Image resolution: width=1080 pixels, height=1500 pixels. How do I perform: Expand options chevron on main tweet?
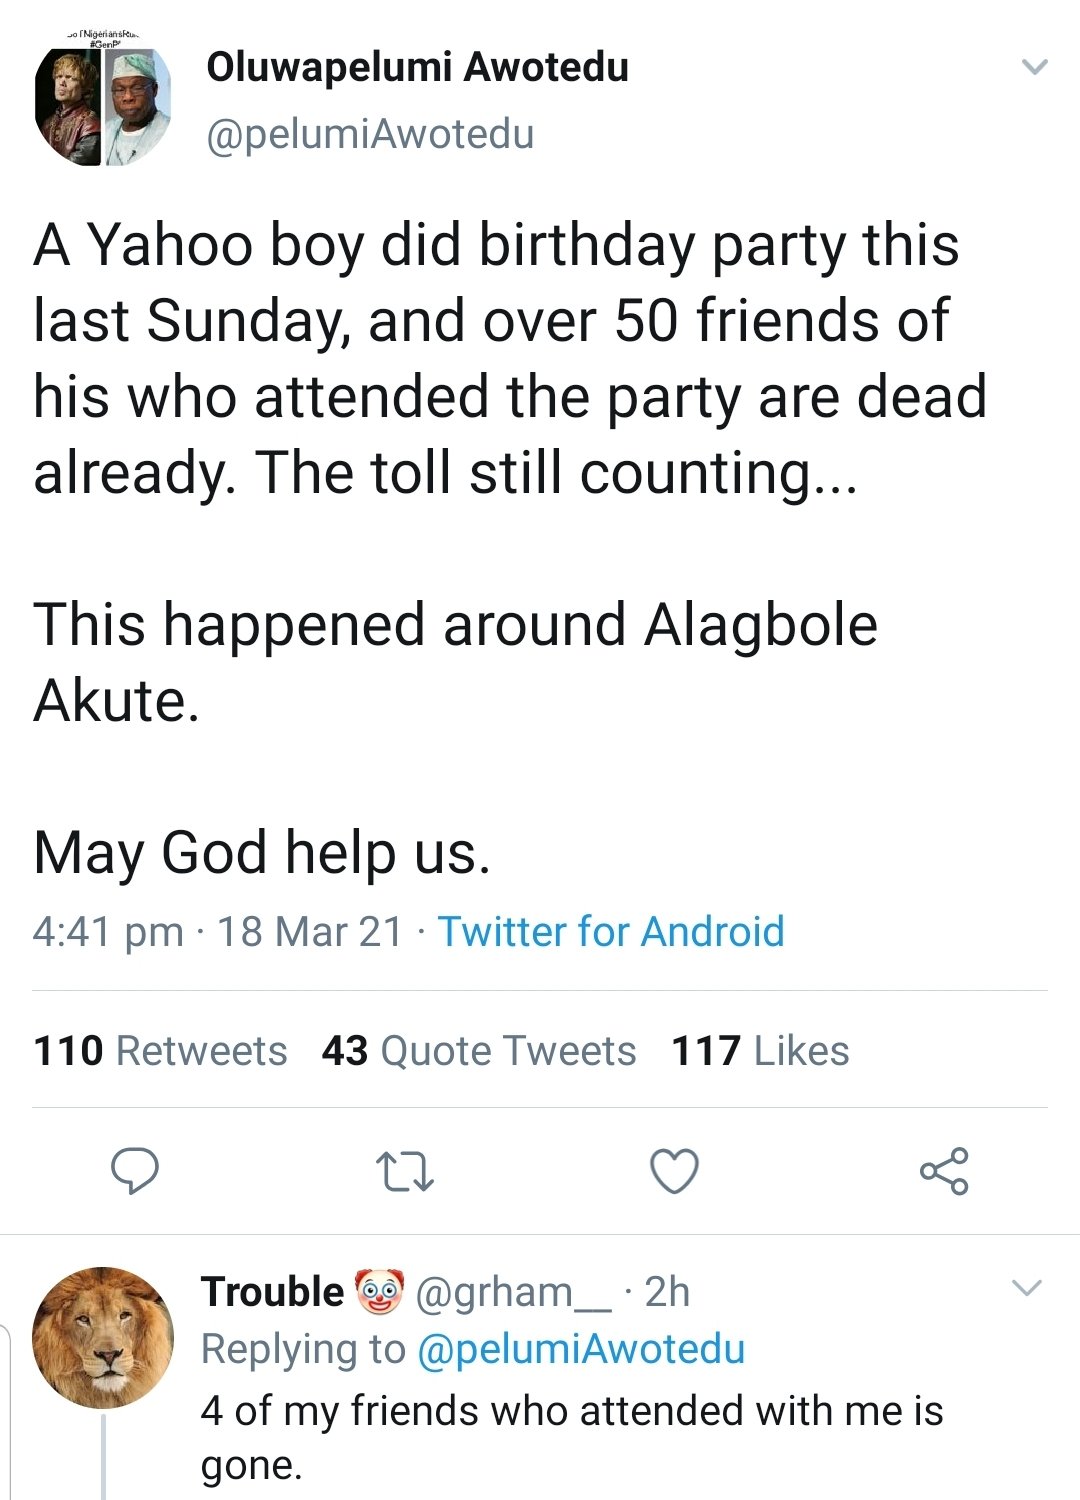pos(1034,68)
